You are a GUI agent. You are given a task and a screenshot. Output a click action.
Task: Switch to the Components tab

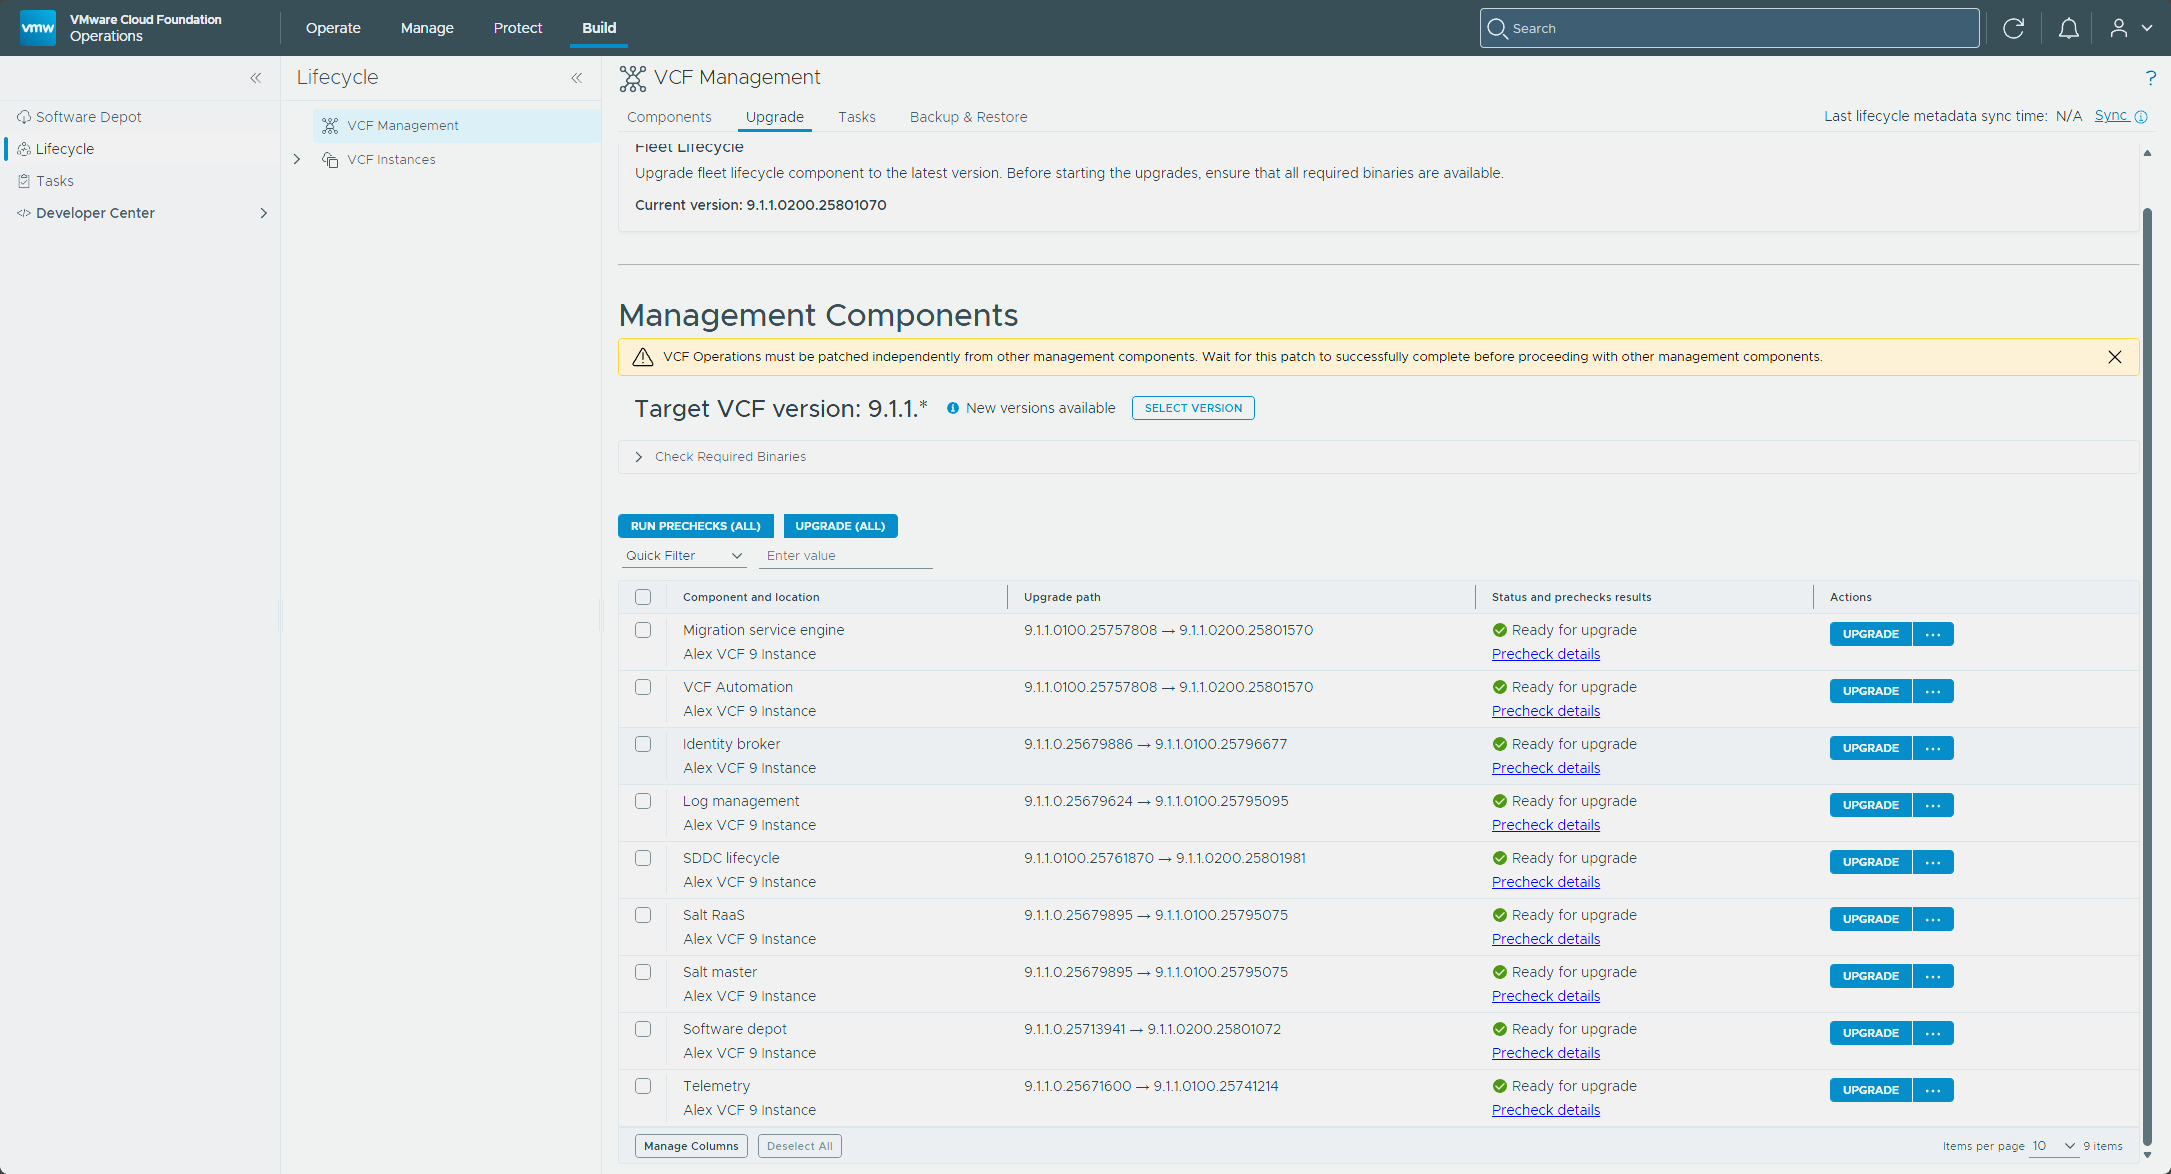(669, 117)
